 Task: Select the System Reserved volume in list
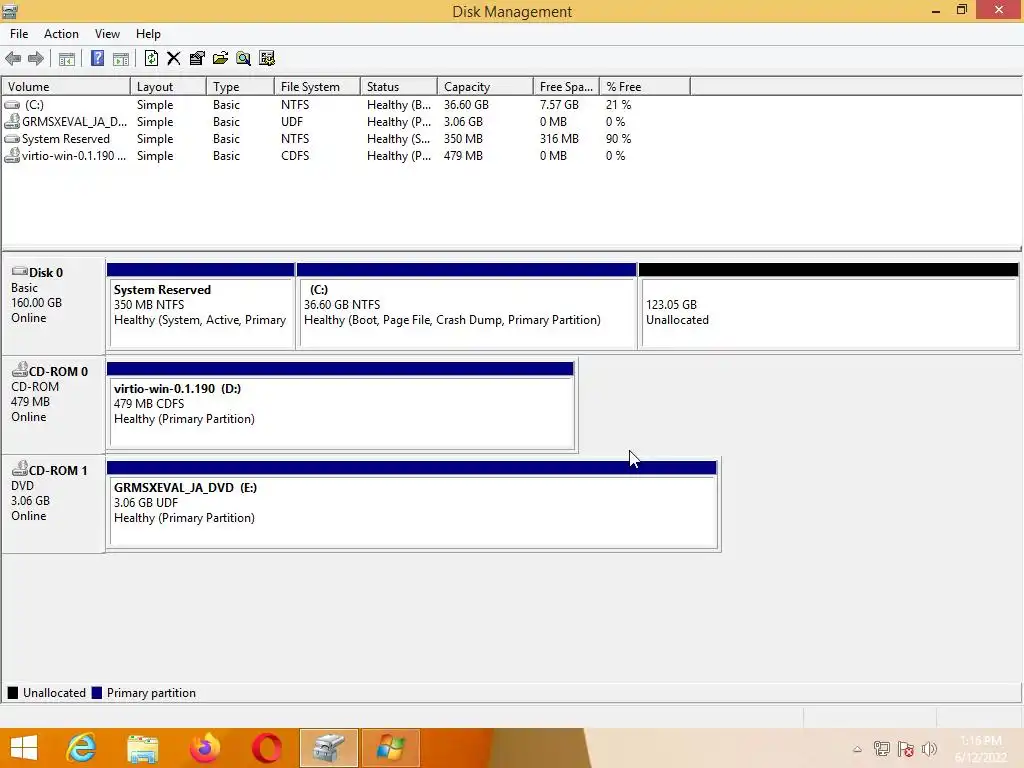pos(66,138)
